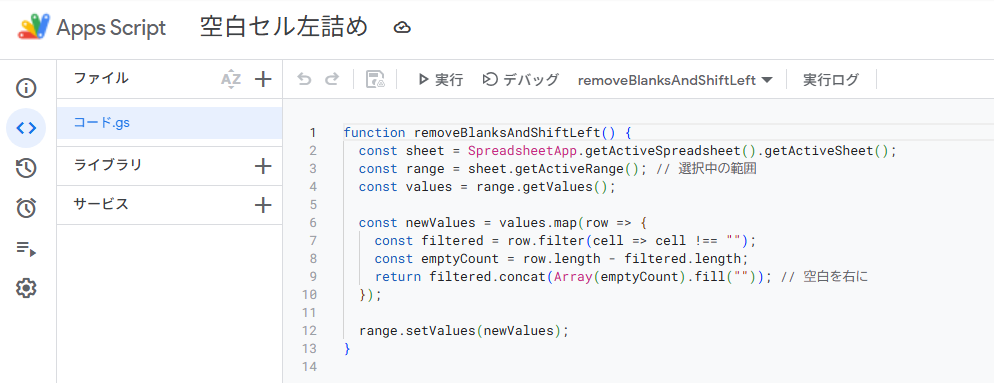
Task: Click the save project disk icon
Action: coord(375,79)
